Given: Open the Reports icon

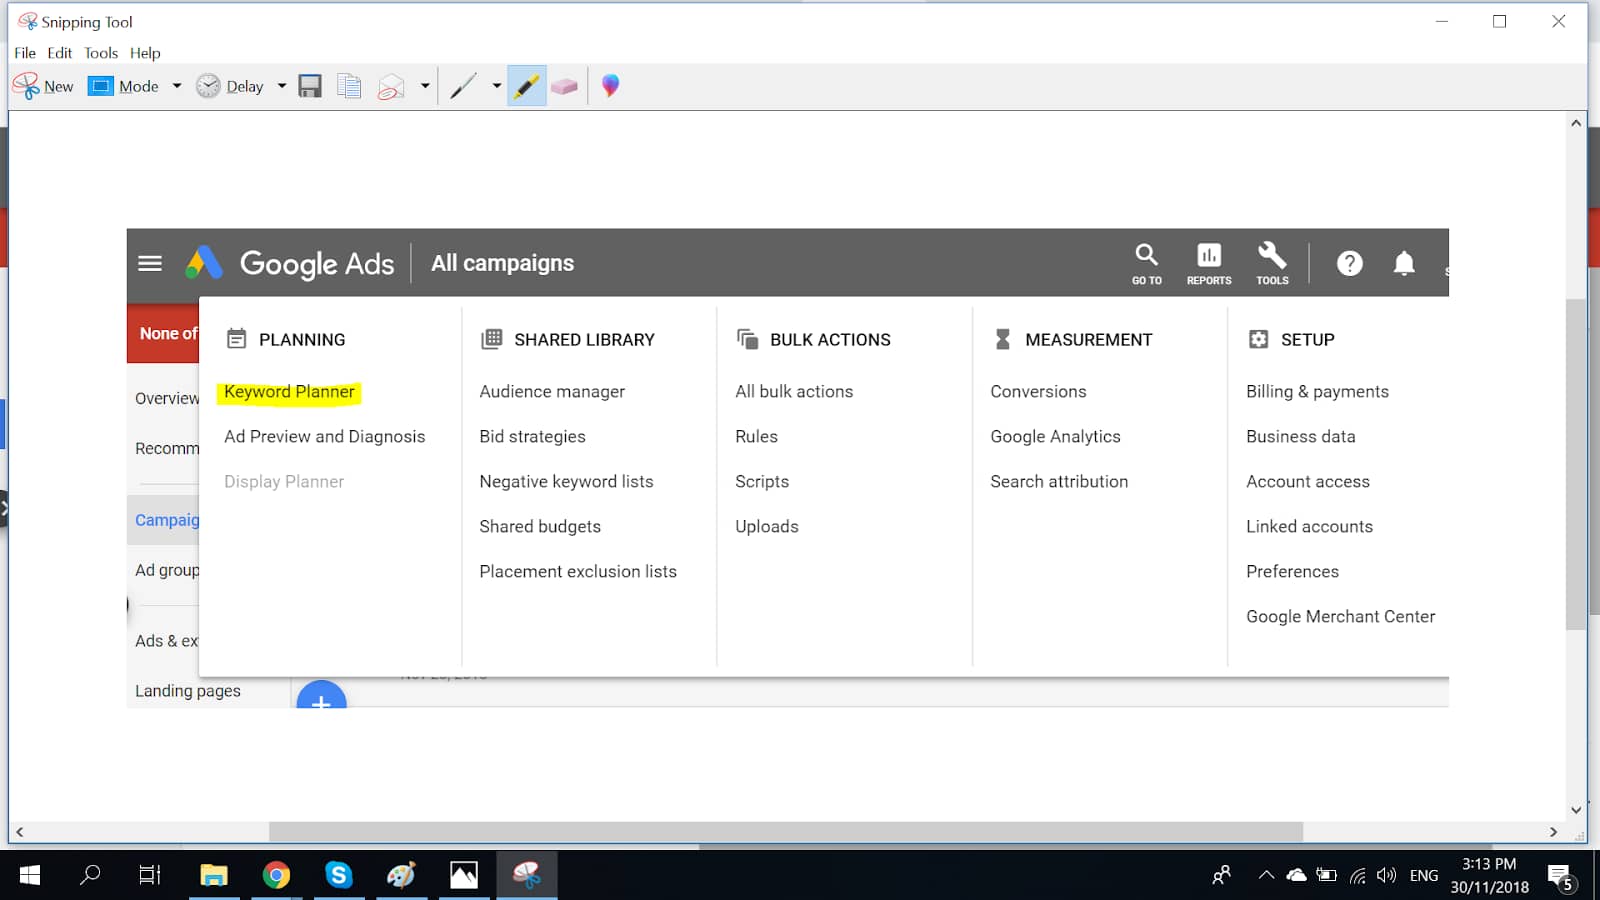Looking at the screenshot, I should click(1209, 264).
